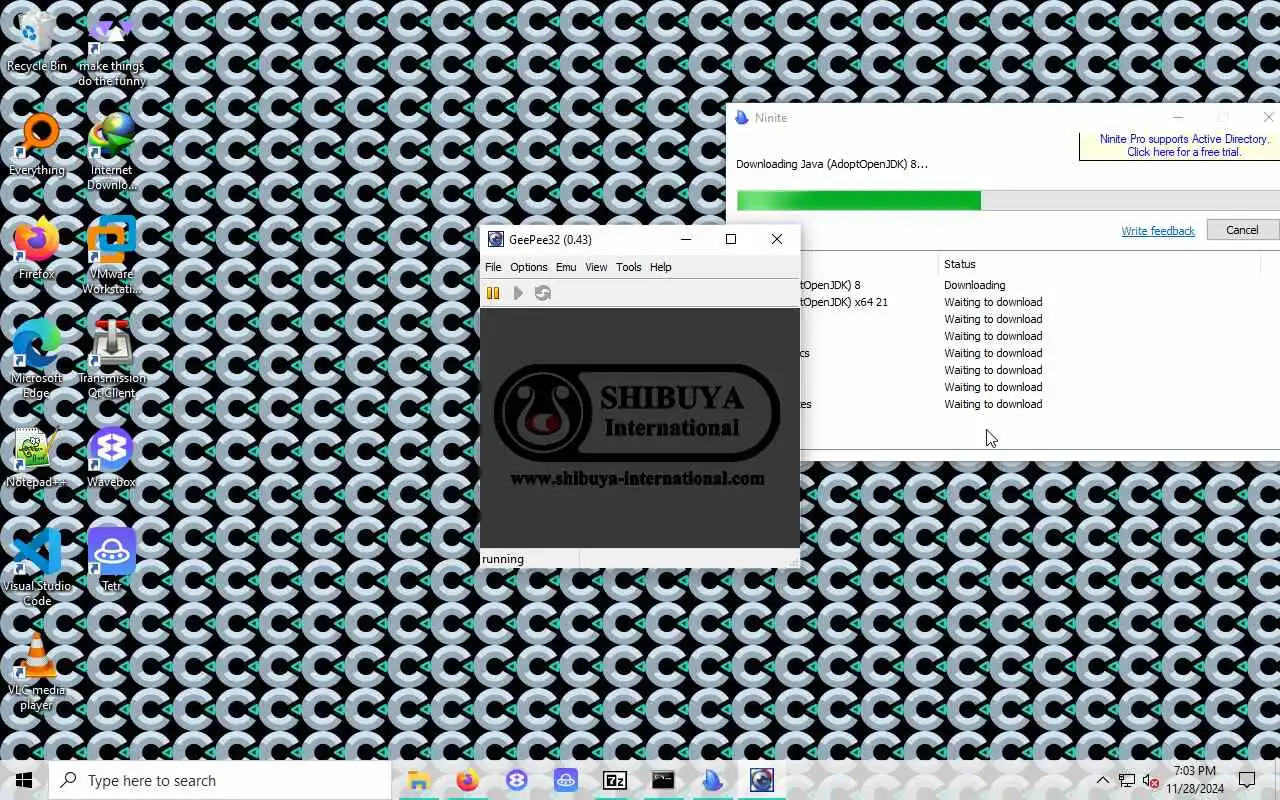Screen dimensions: 1280x800
Task: Open 7-Zip from the taskbar
Action: (614, 780)
